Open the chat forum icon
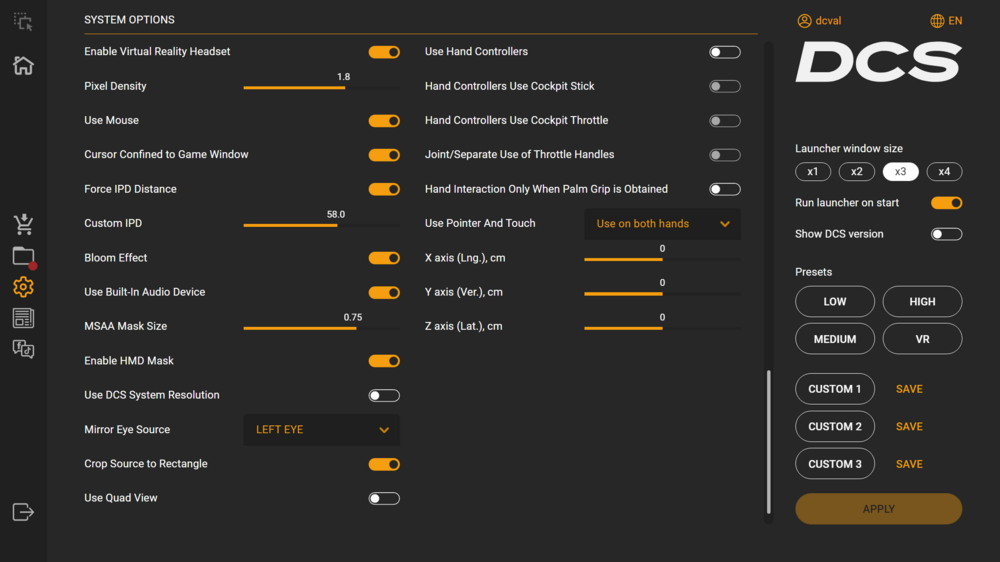1000x562 pixels. [x=23, y=349]
